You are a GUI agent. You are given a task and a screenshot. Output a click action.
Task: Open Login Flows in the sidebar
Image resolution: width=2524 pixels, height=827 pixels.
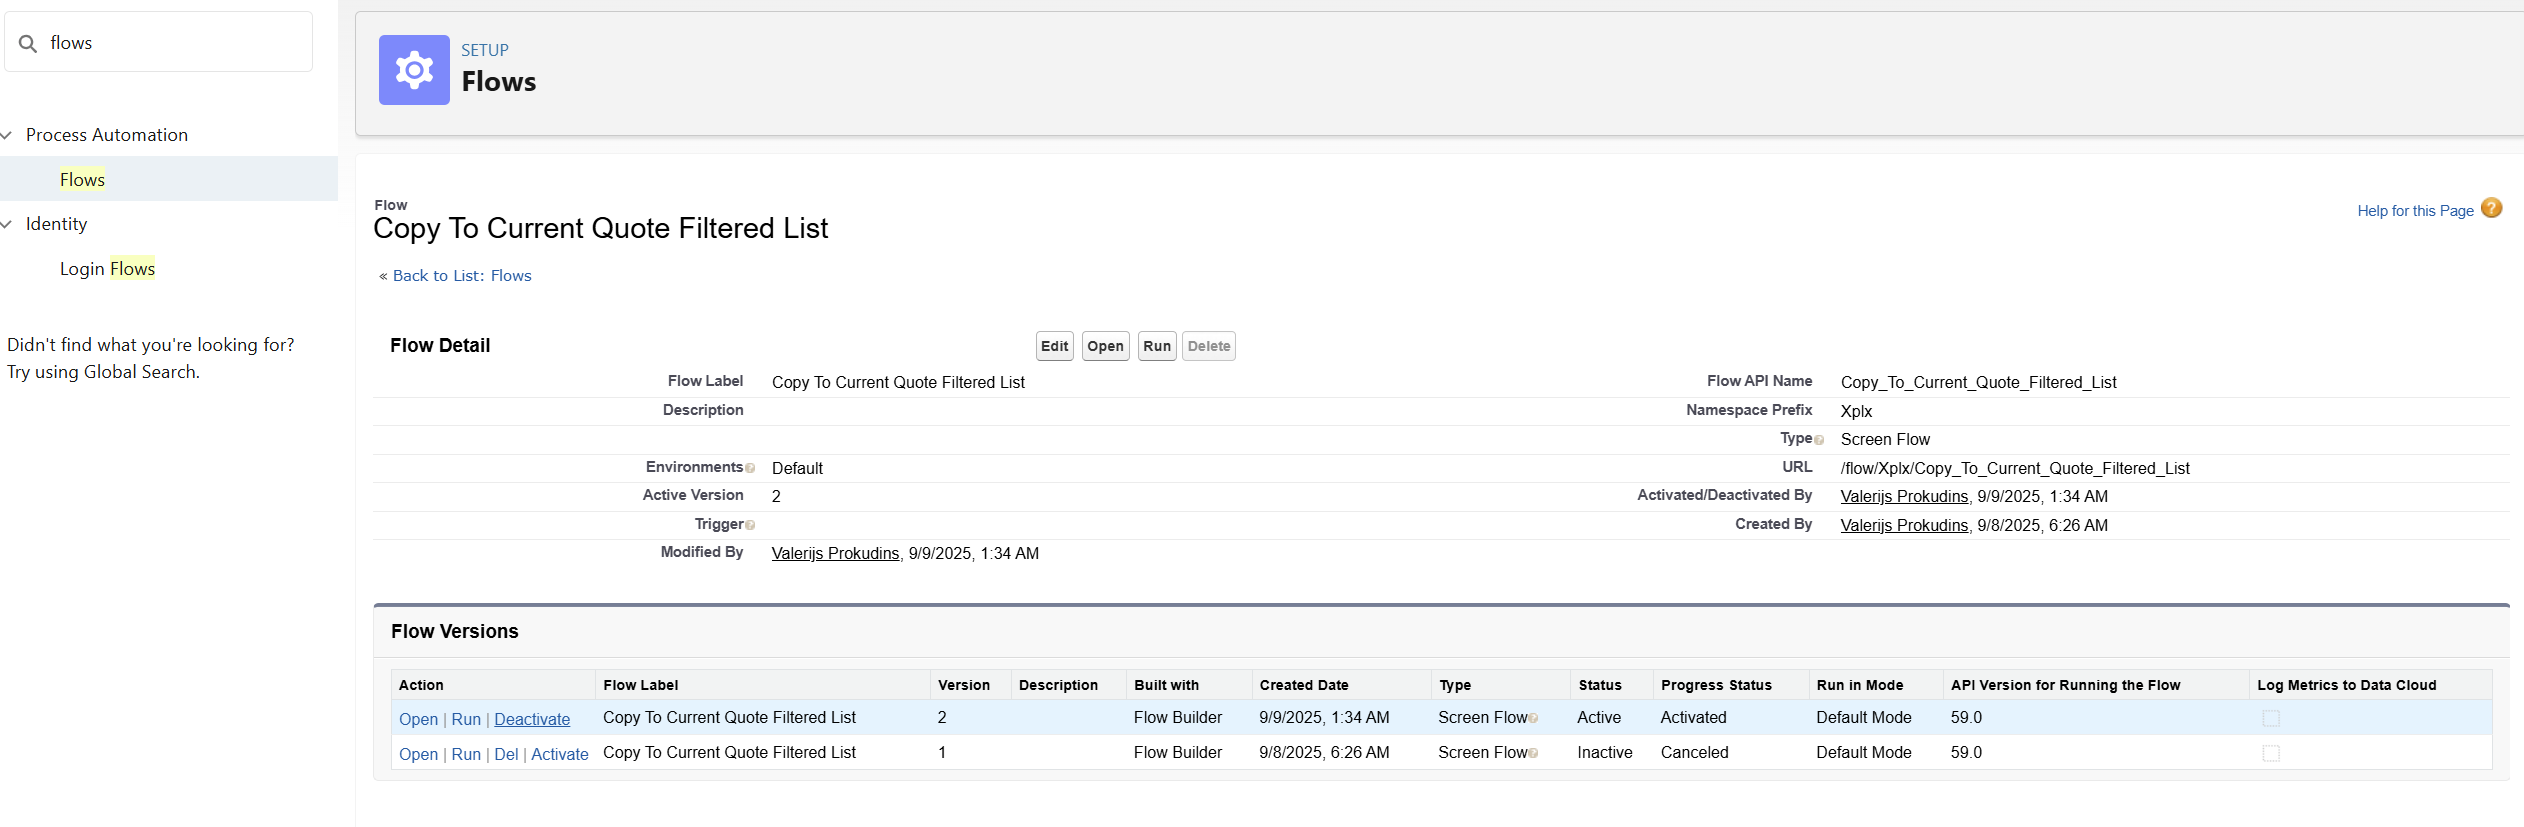107,269
